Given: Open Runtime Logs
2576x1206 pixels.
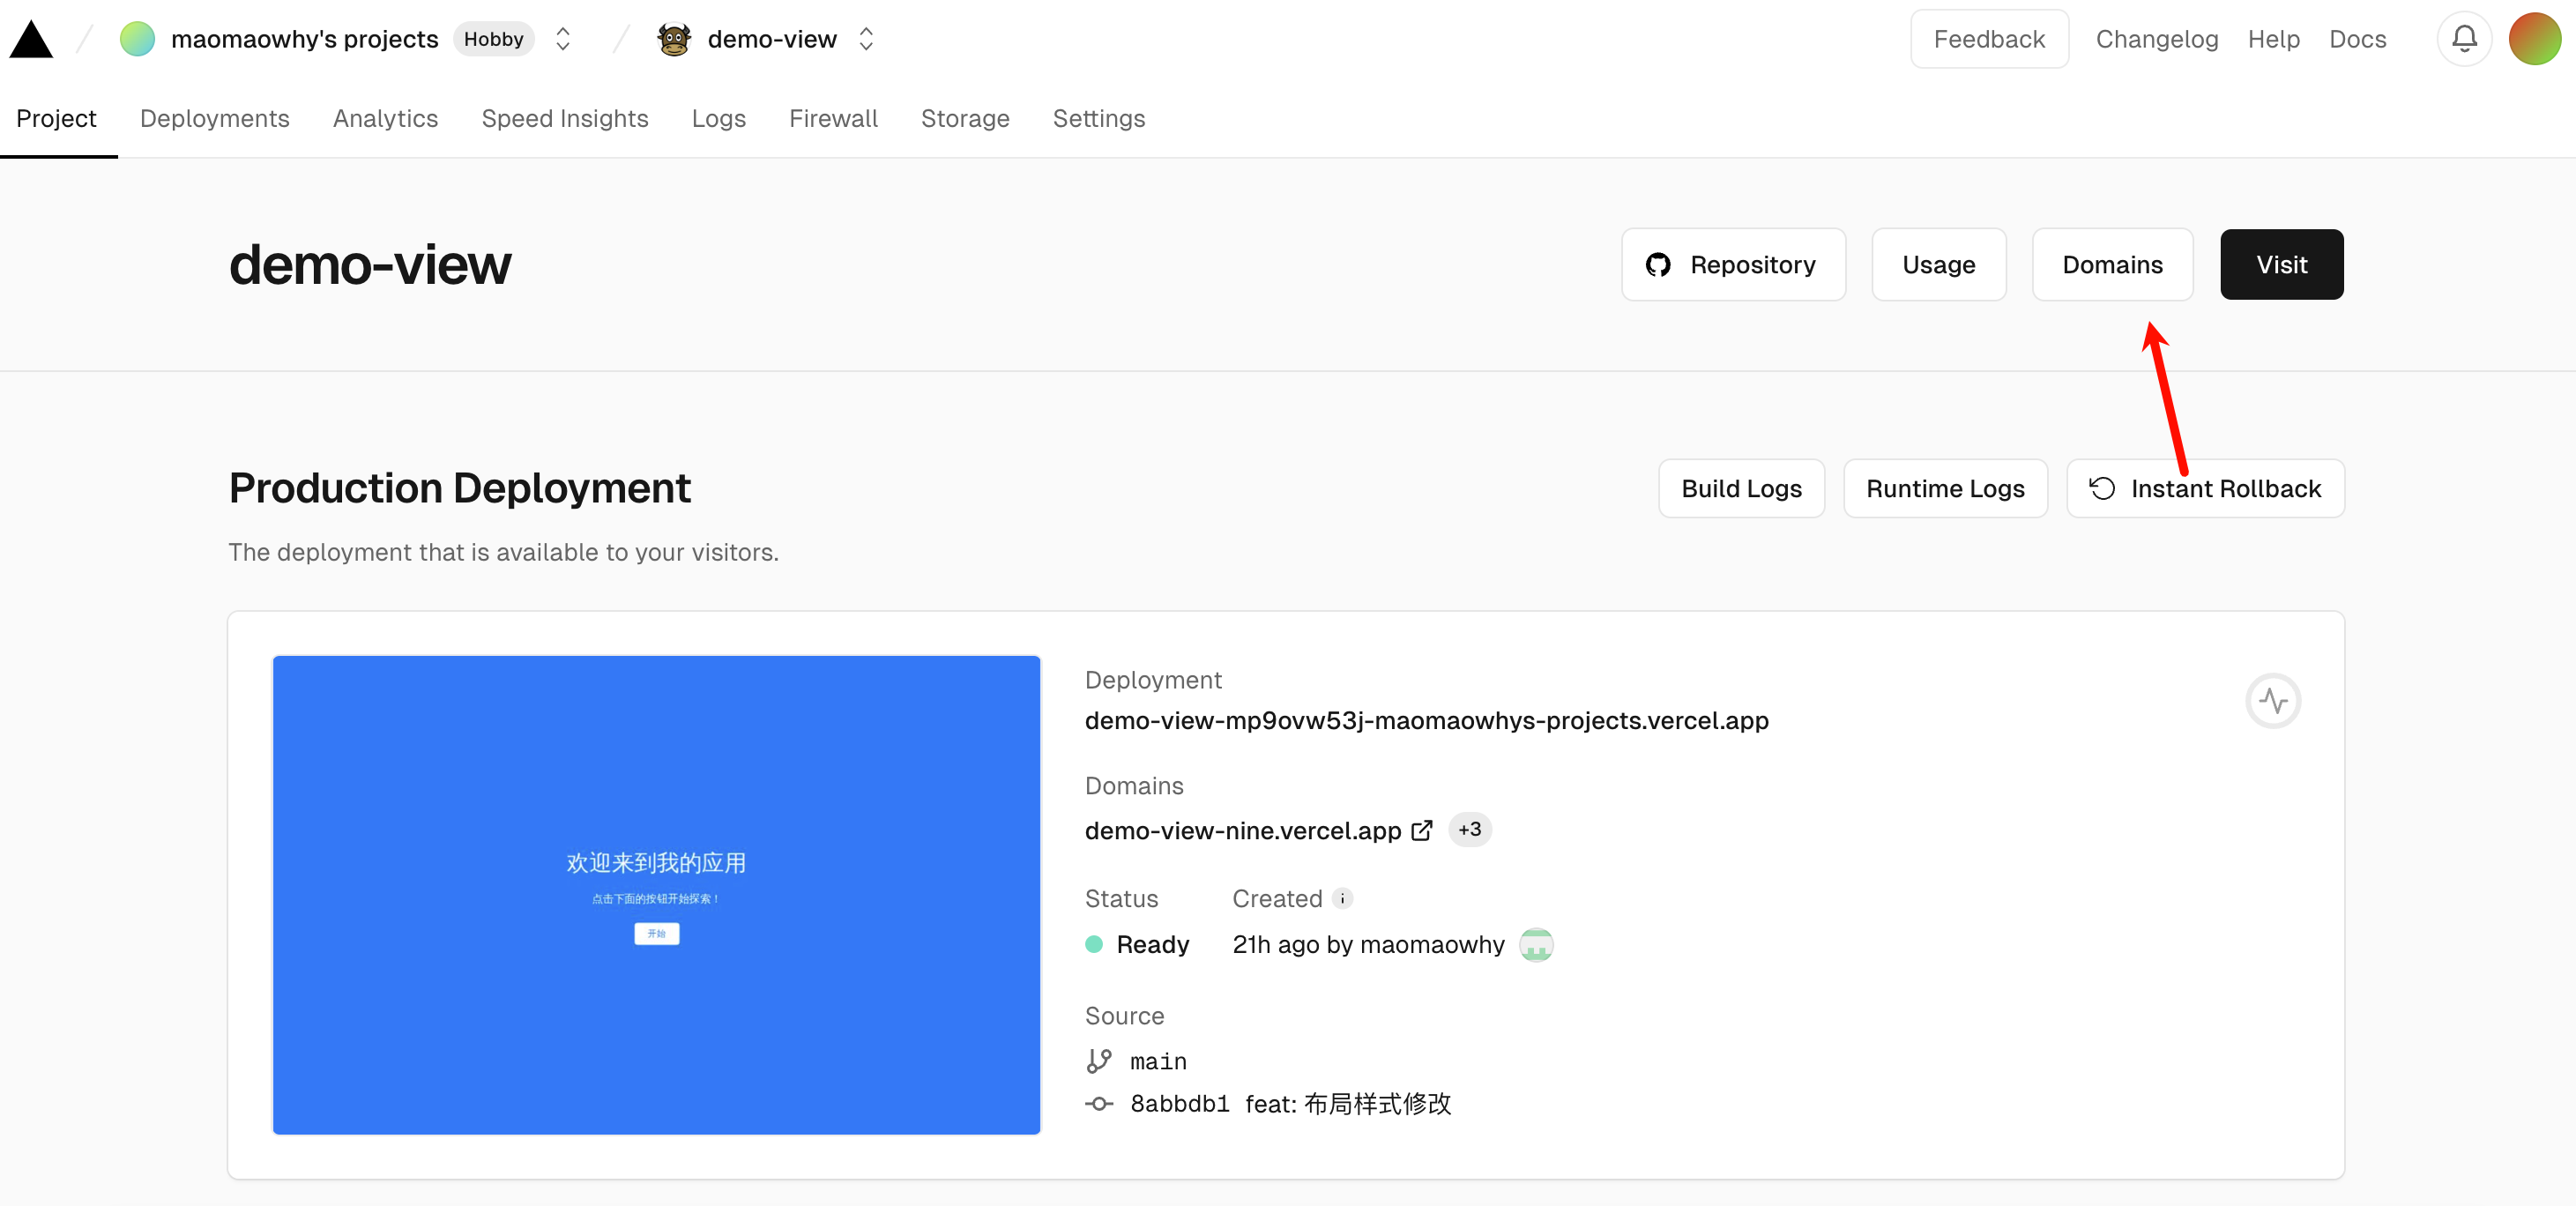Looking at the screenshot, I should [x=1945, y=488].
